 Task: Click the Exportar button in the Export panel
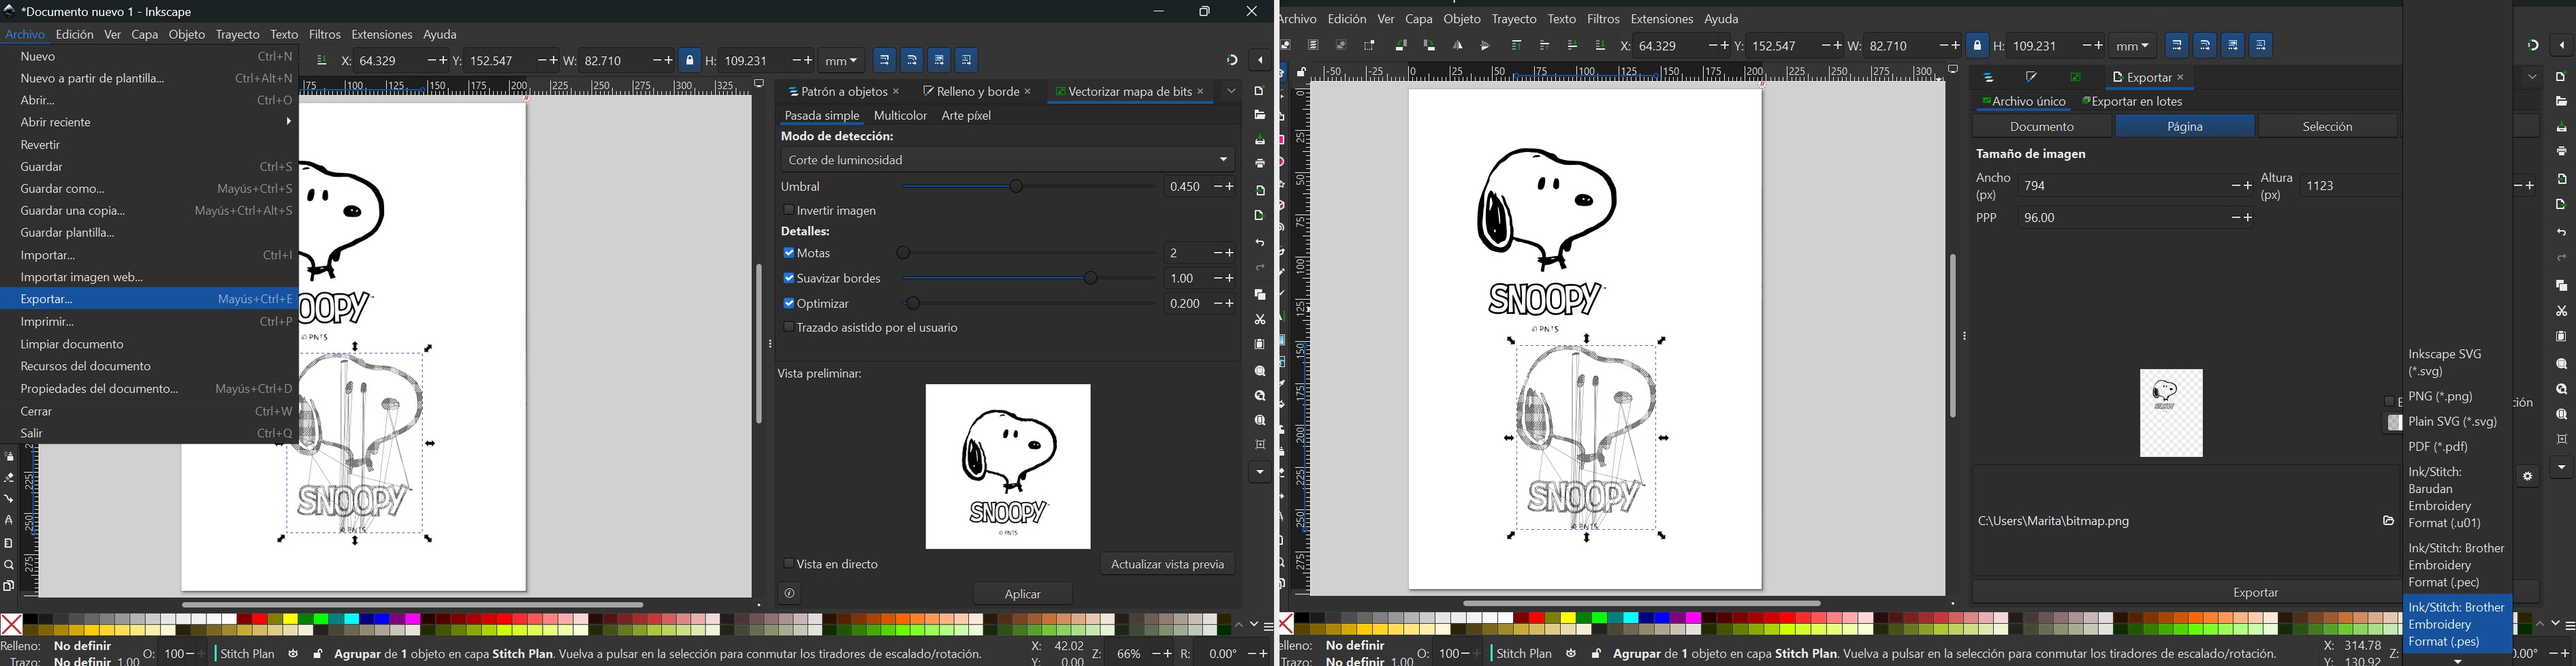(x=2255, y=593)
